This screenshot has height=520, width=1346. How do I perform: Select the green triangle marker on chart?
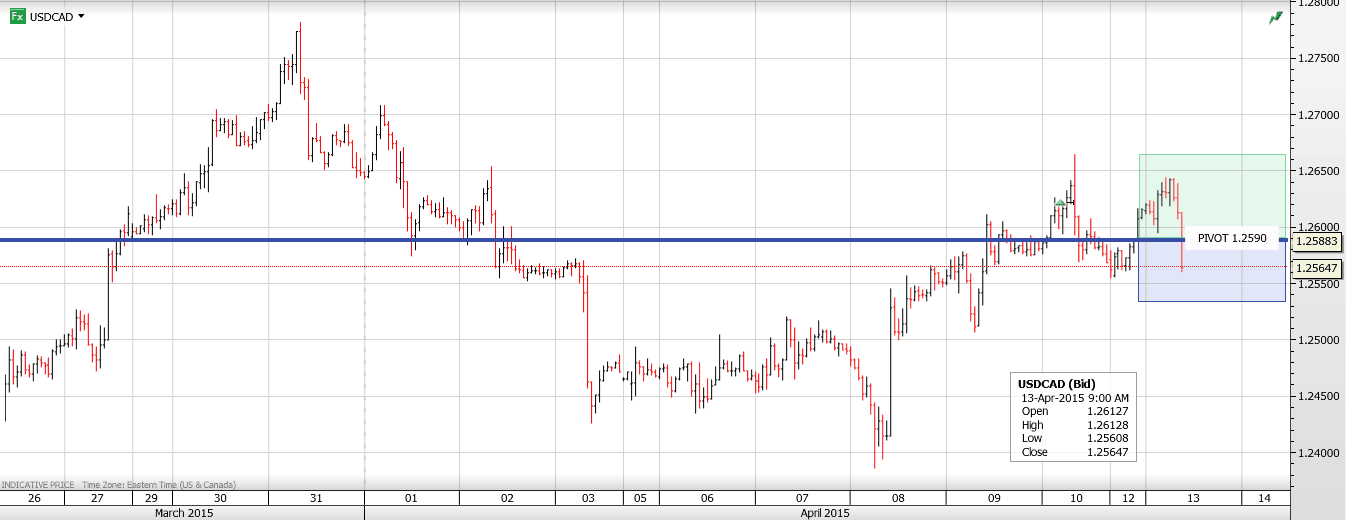point(1060,203)
